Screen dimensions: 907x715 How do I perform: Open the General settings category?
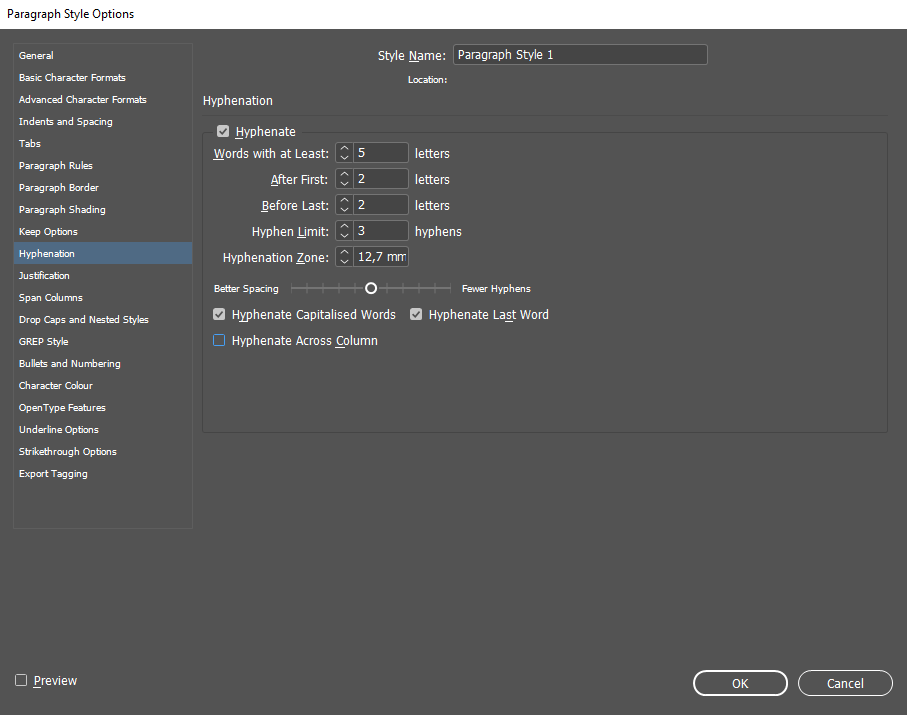37,56
